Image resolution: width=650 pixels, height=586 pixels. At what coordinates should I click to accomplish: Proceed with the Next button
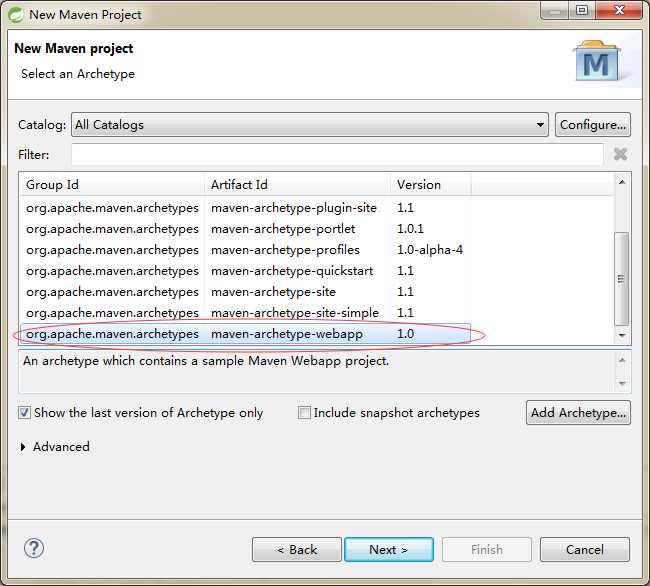389,550
